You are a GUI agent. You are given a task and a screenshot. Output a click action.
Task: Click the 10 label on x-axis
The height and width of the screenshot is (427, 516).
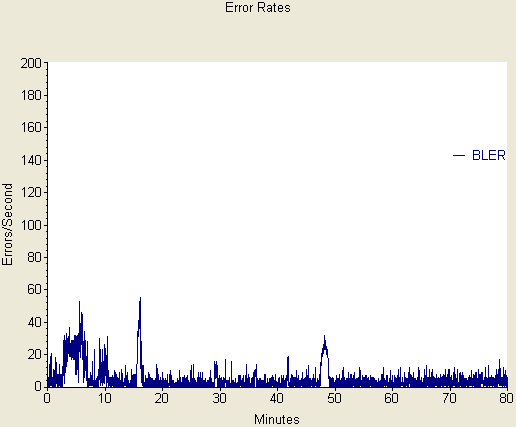pyautogui.click(x=105, y=398)
